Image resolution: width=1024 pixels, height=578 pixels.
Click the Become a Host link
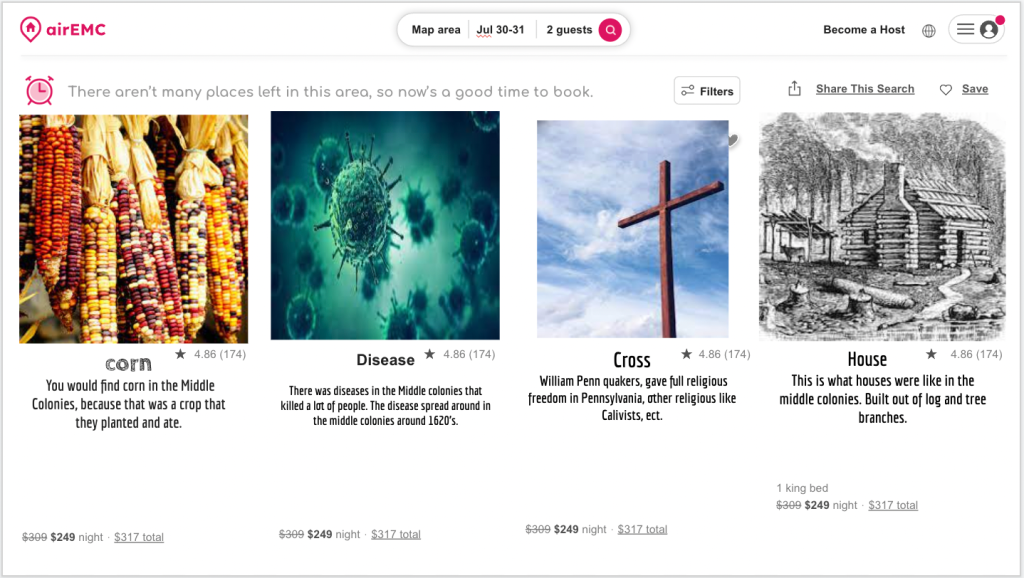864,30
